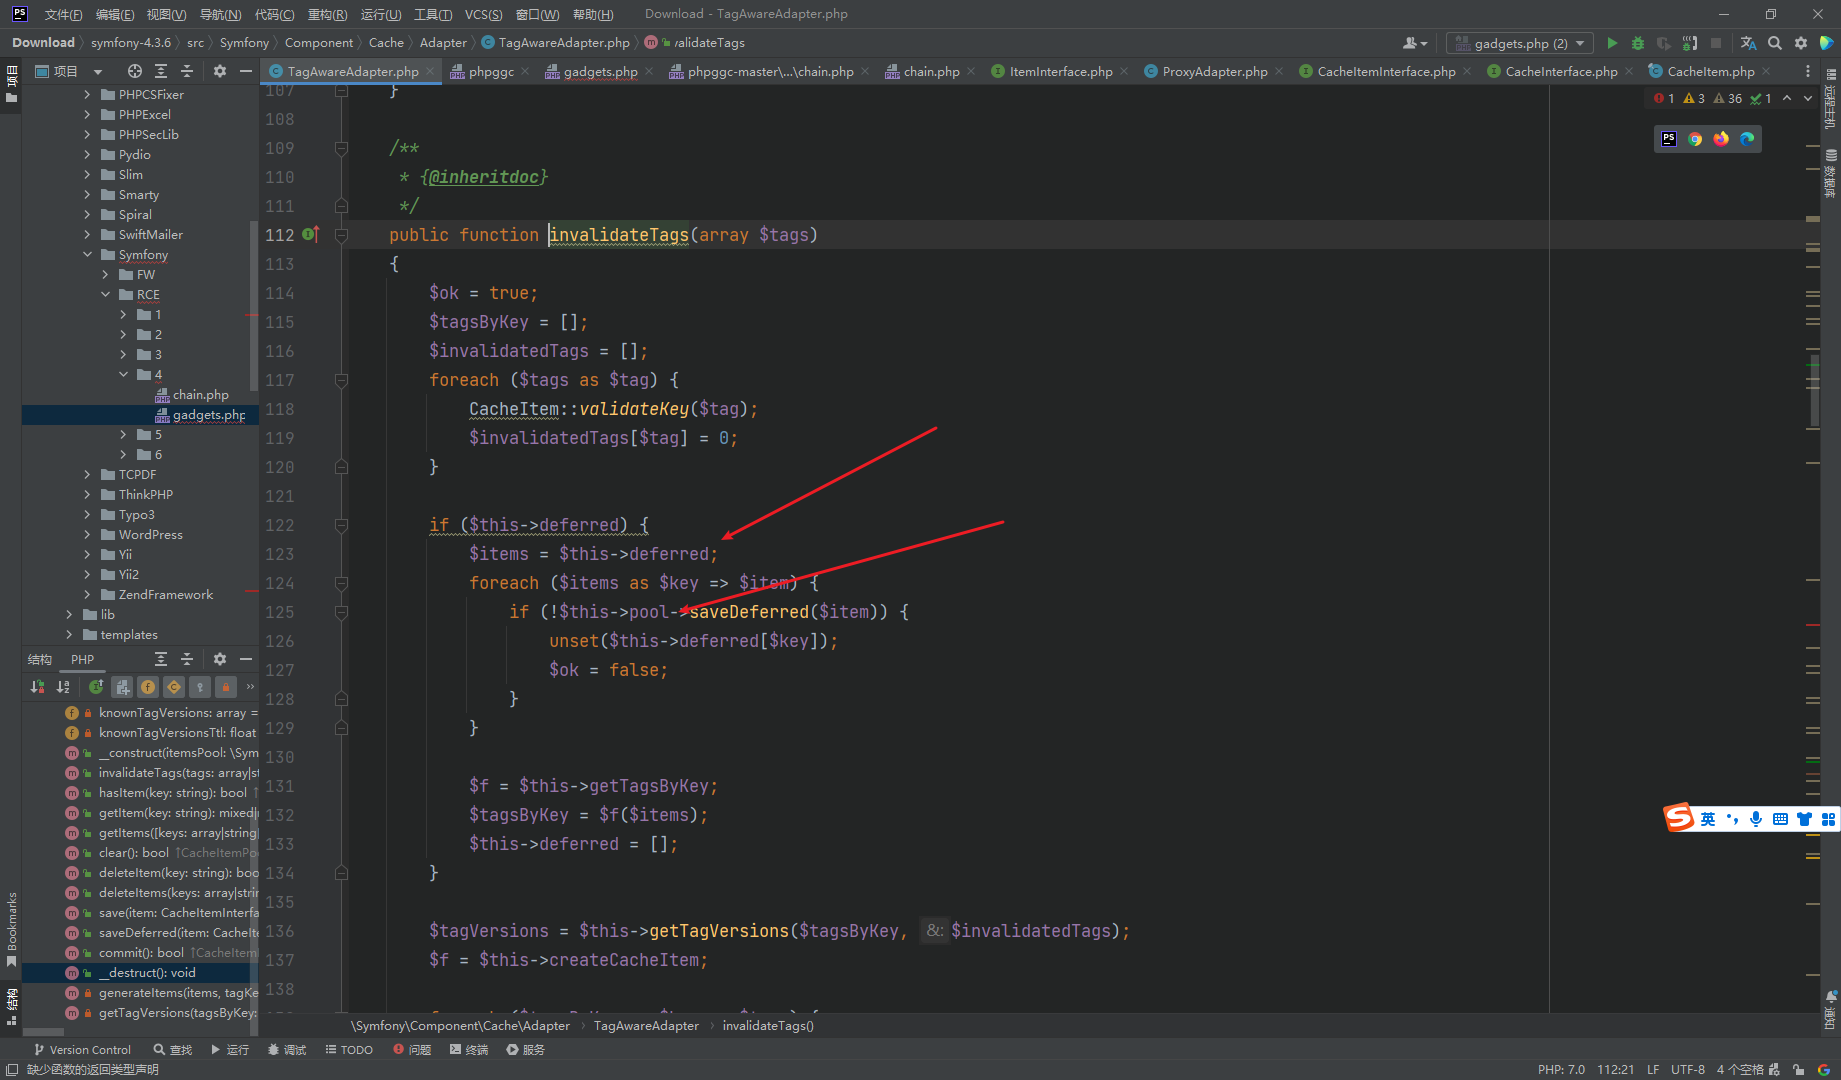Switch to the ProxyAdapter.php editor tab

tap(1214, 71)
